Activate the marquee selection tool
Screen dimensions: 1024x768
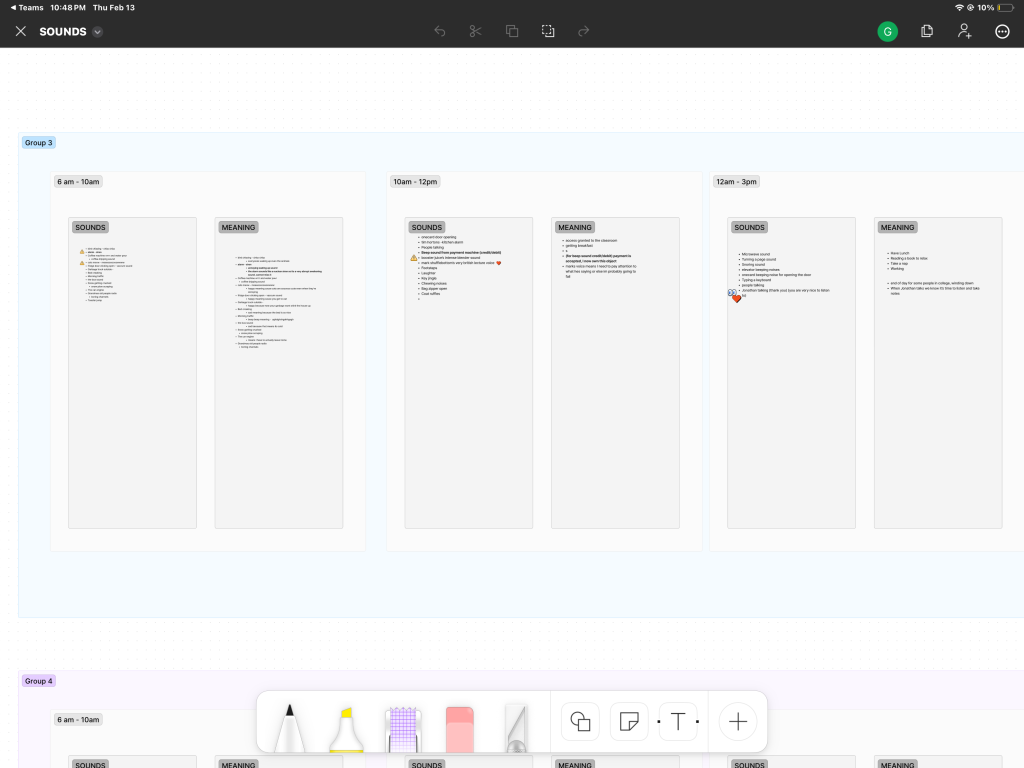(548, 31)
